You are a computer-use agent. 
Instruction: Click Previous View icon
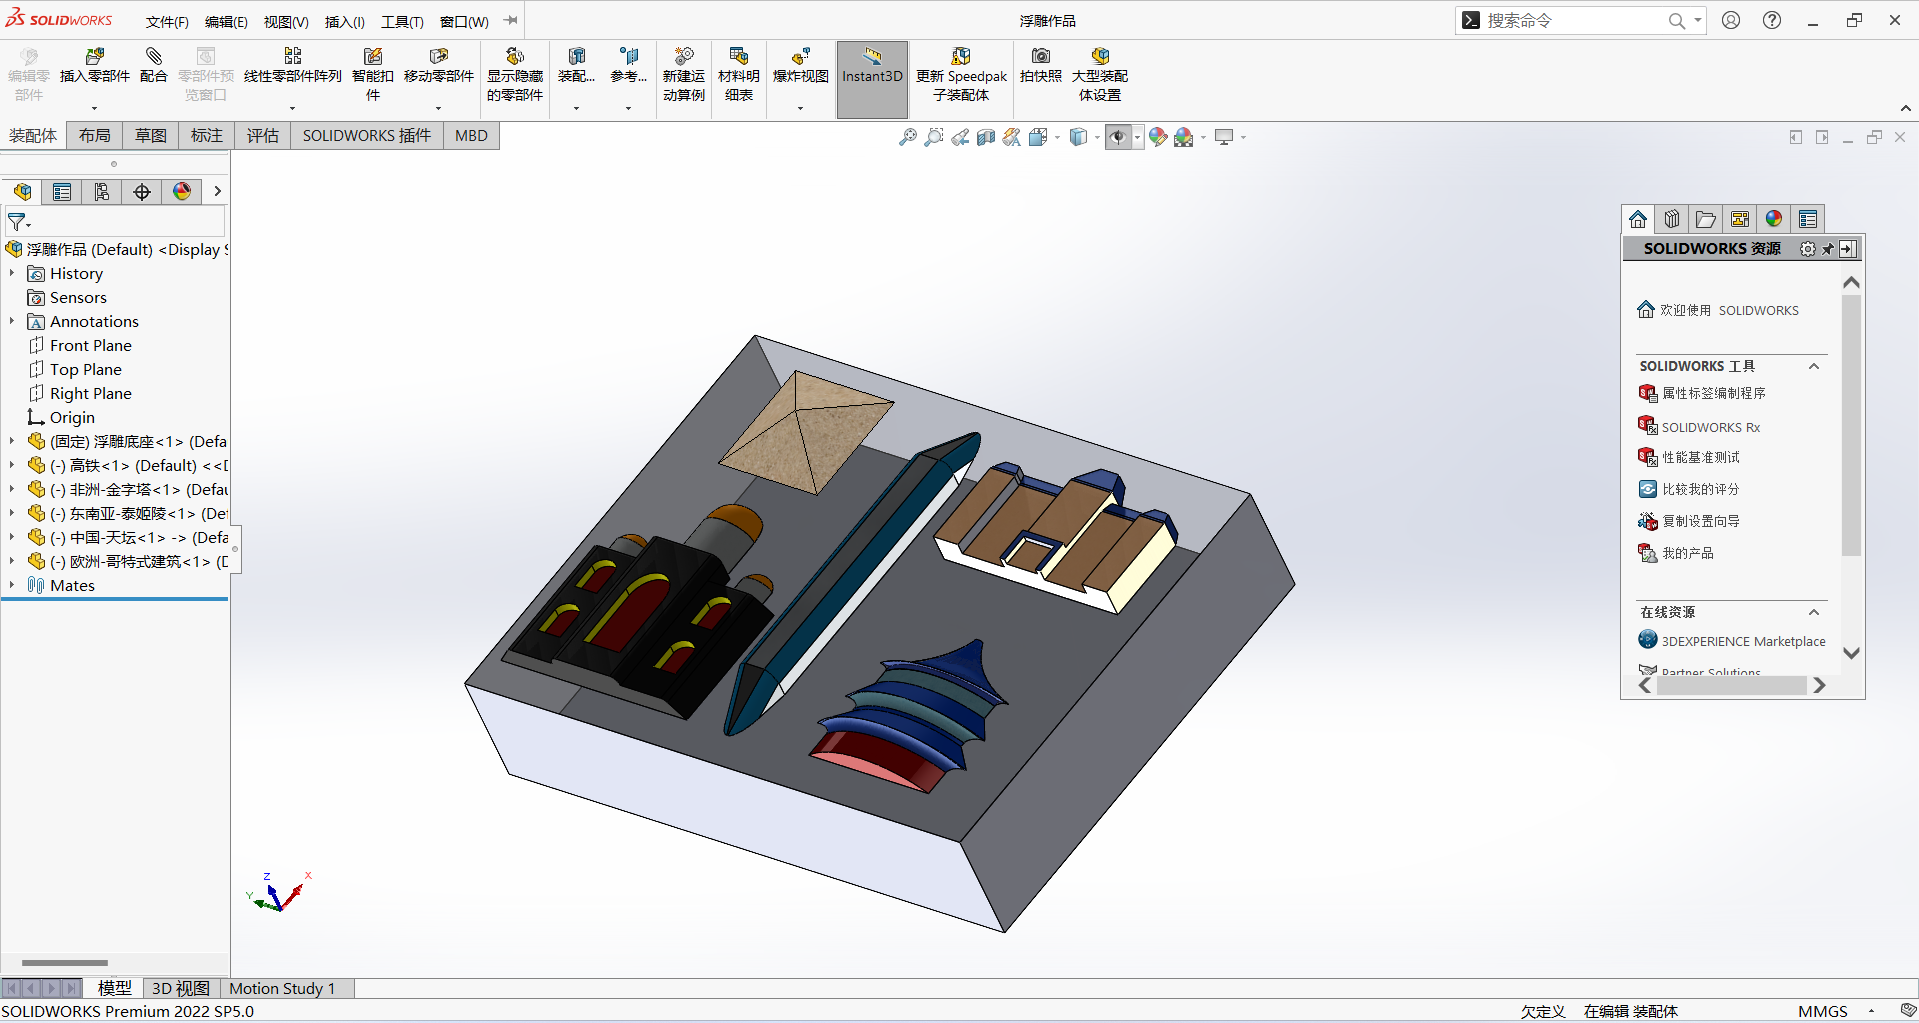[960, 137]
